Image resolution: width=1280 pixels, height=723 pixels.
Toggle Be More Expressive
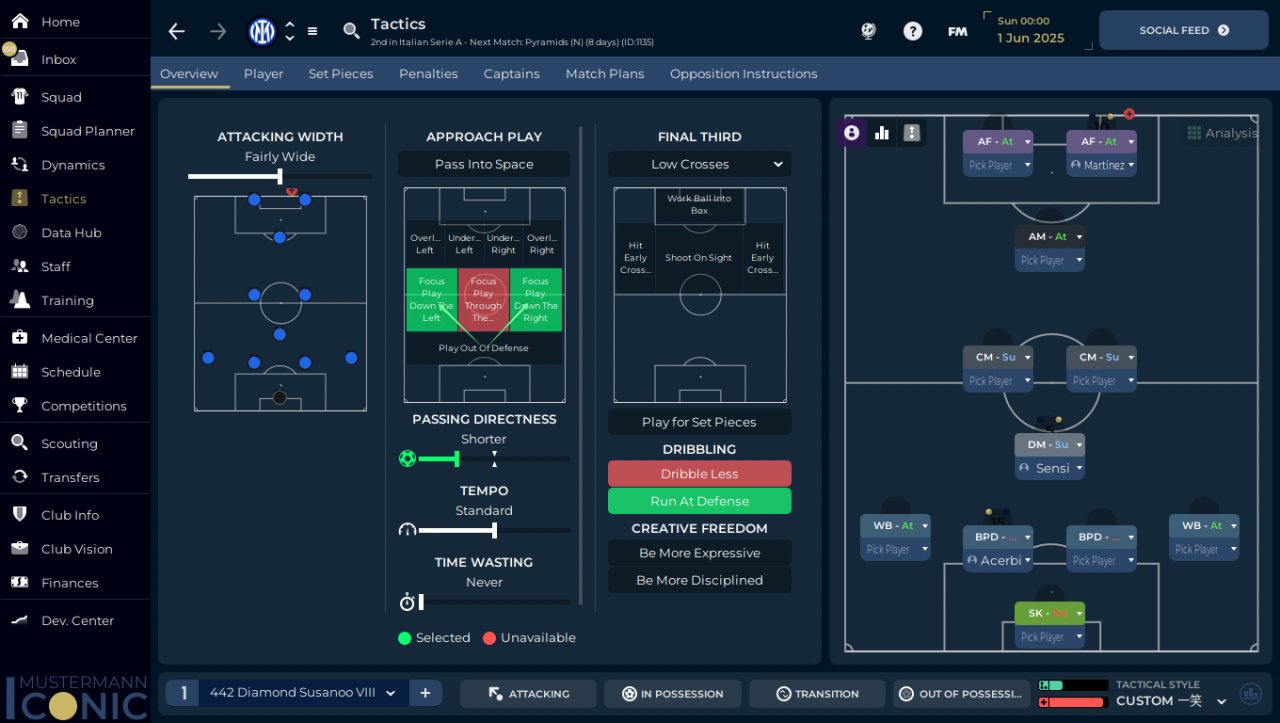coord(699,553)
